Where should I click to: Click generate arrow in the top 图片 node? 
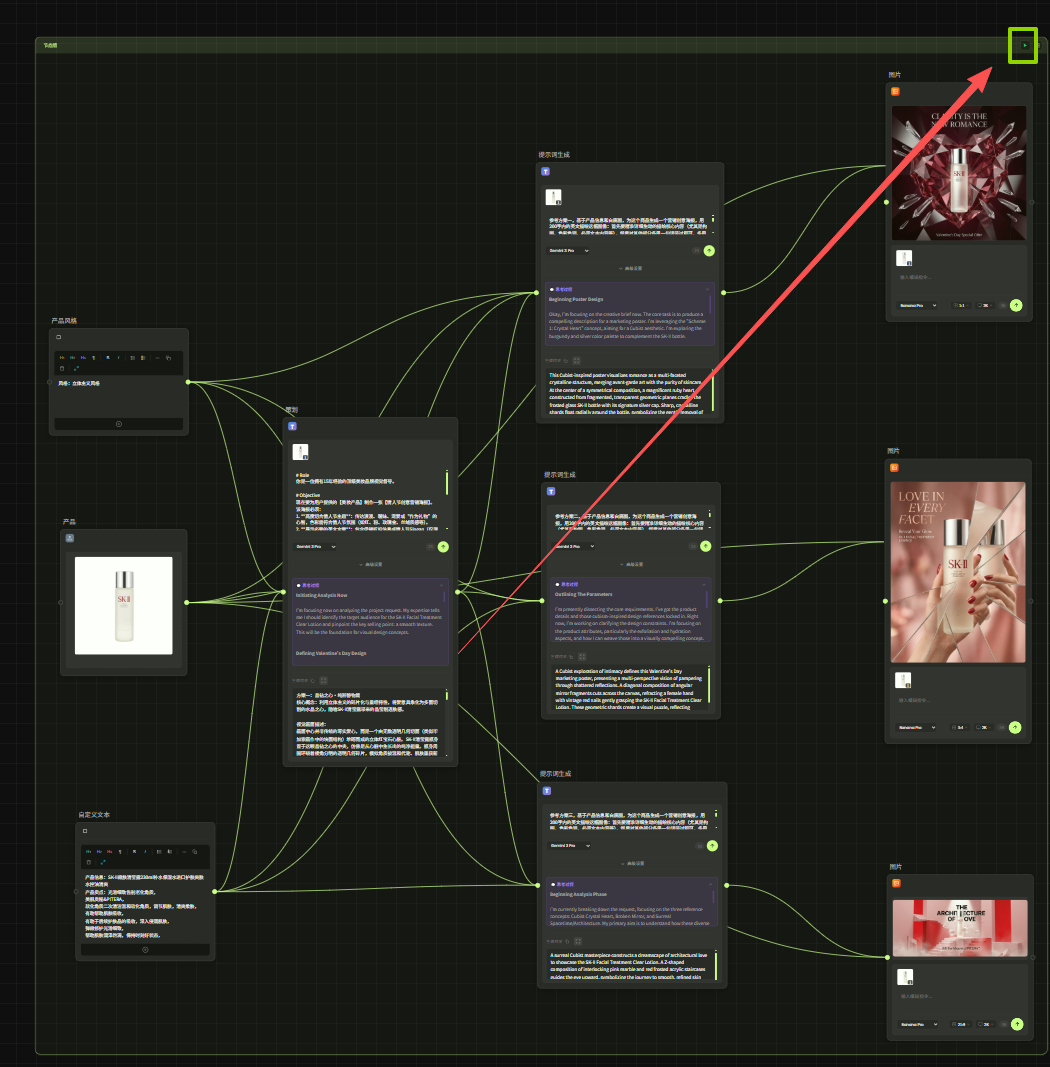pyautogui.click(x=1016, y=305)
